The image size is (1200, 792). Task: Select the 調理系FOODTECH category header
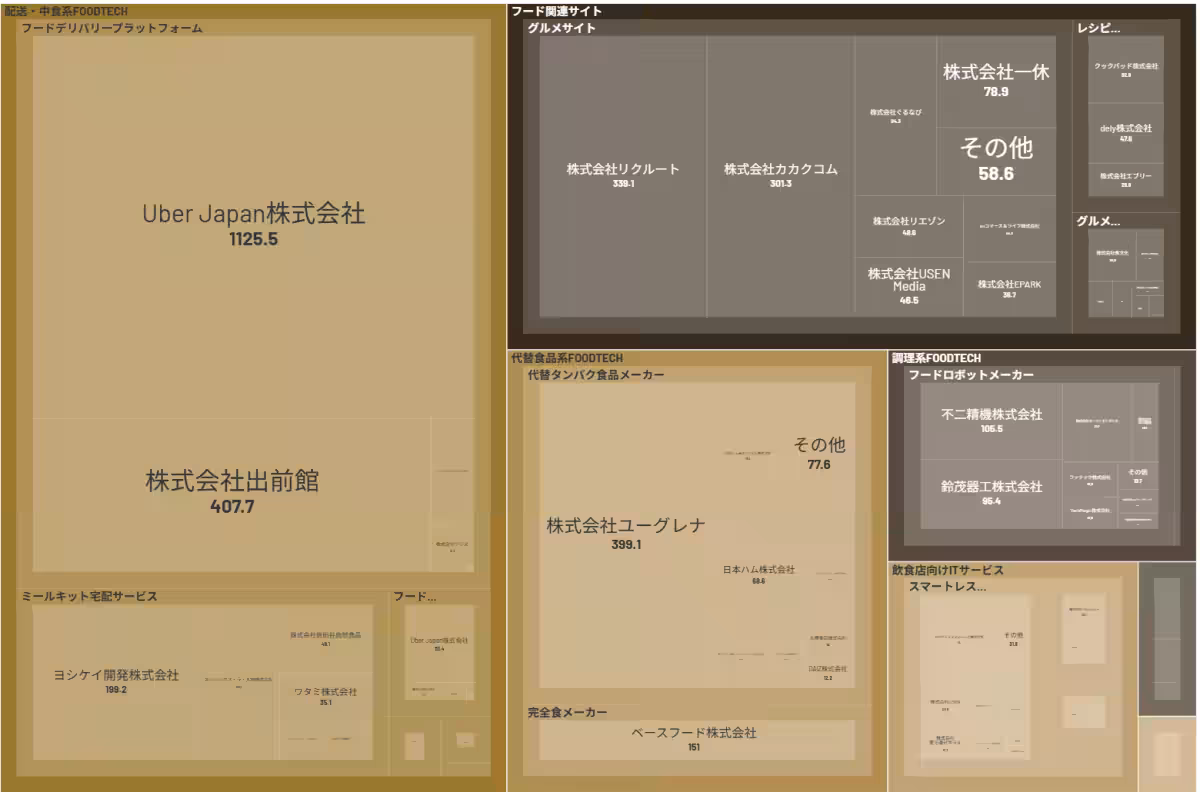pos(935,357)
